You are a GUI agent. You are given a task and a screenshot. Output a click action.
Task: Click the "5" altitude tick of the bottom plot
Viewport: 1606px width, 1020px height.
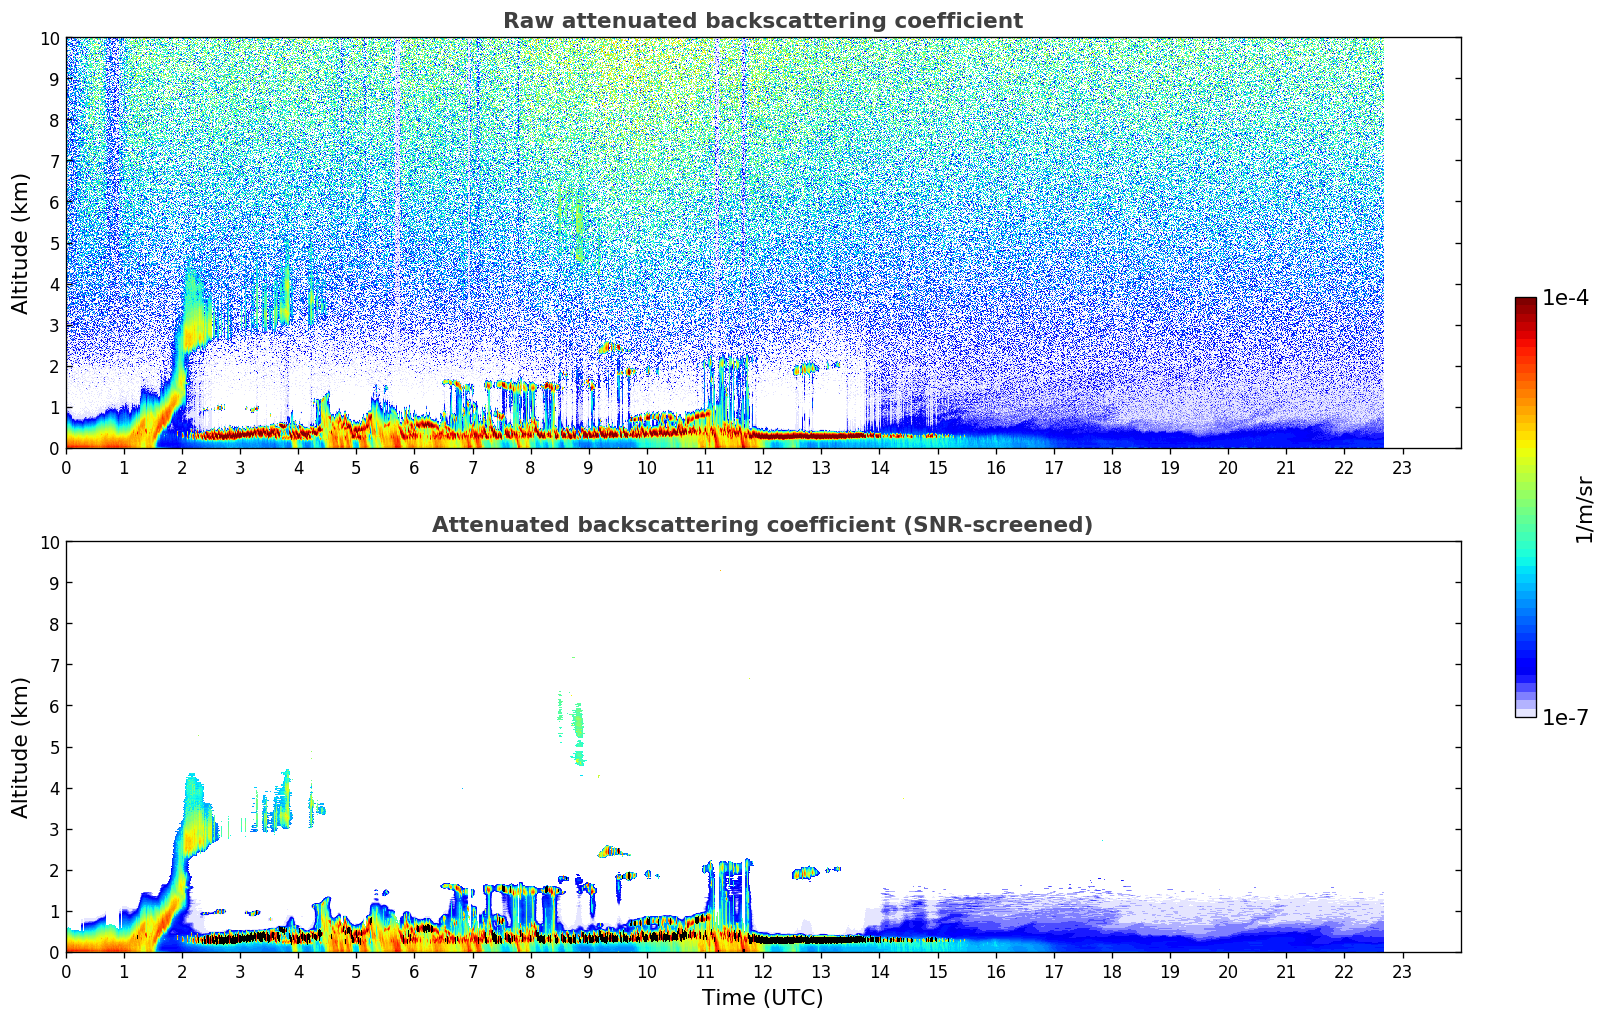click(54, 747)
